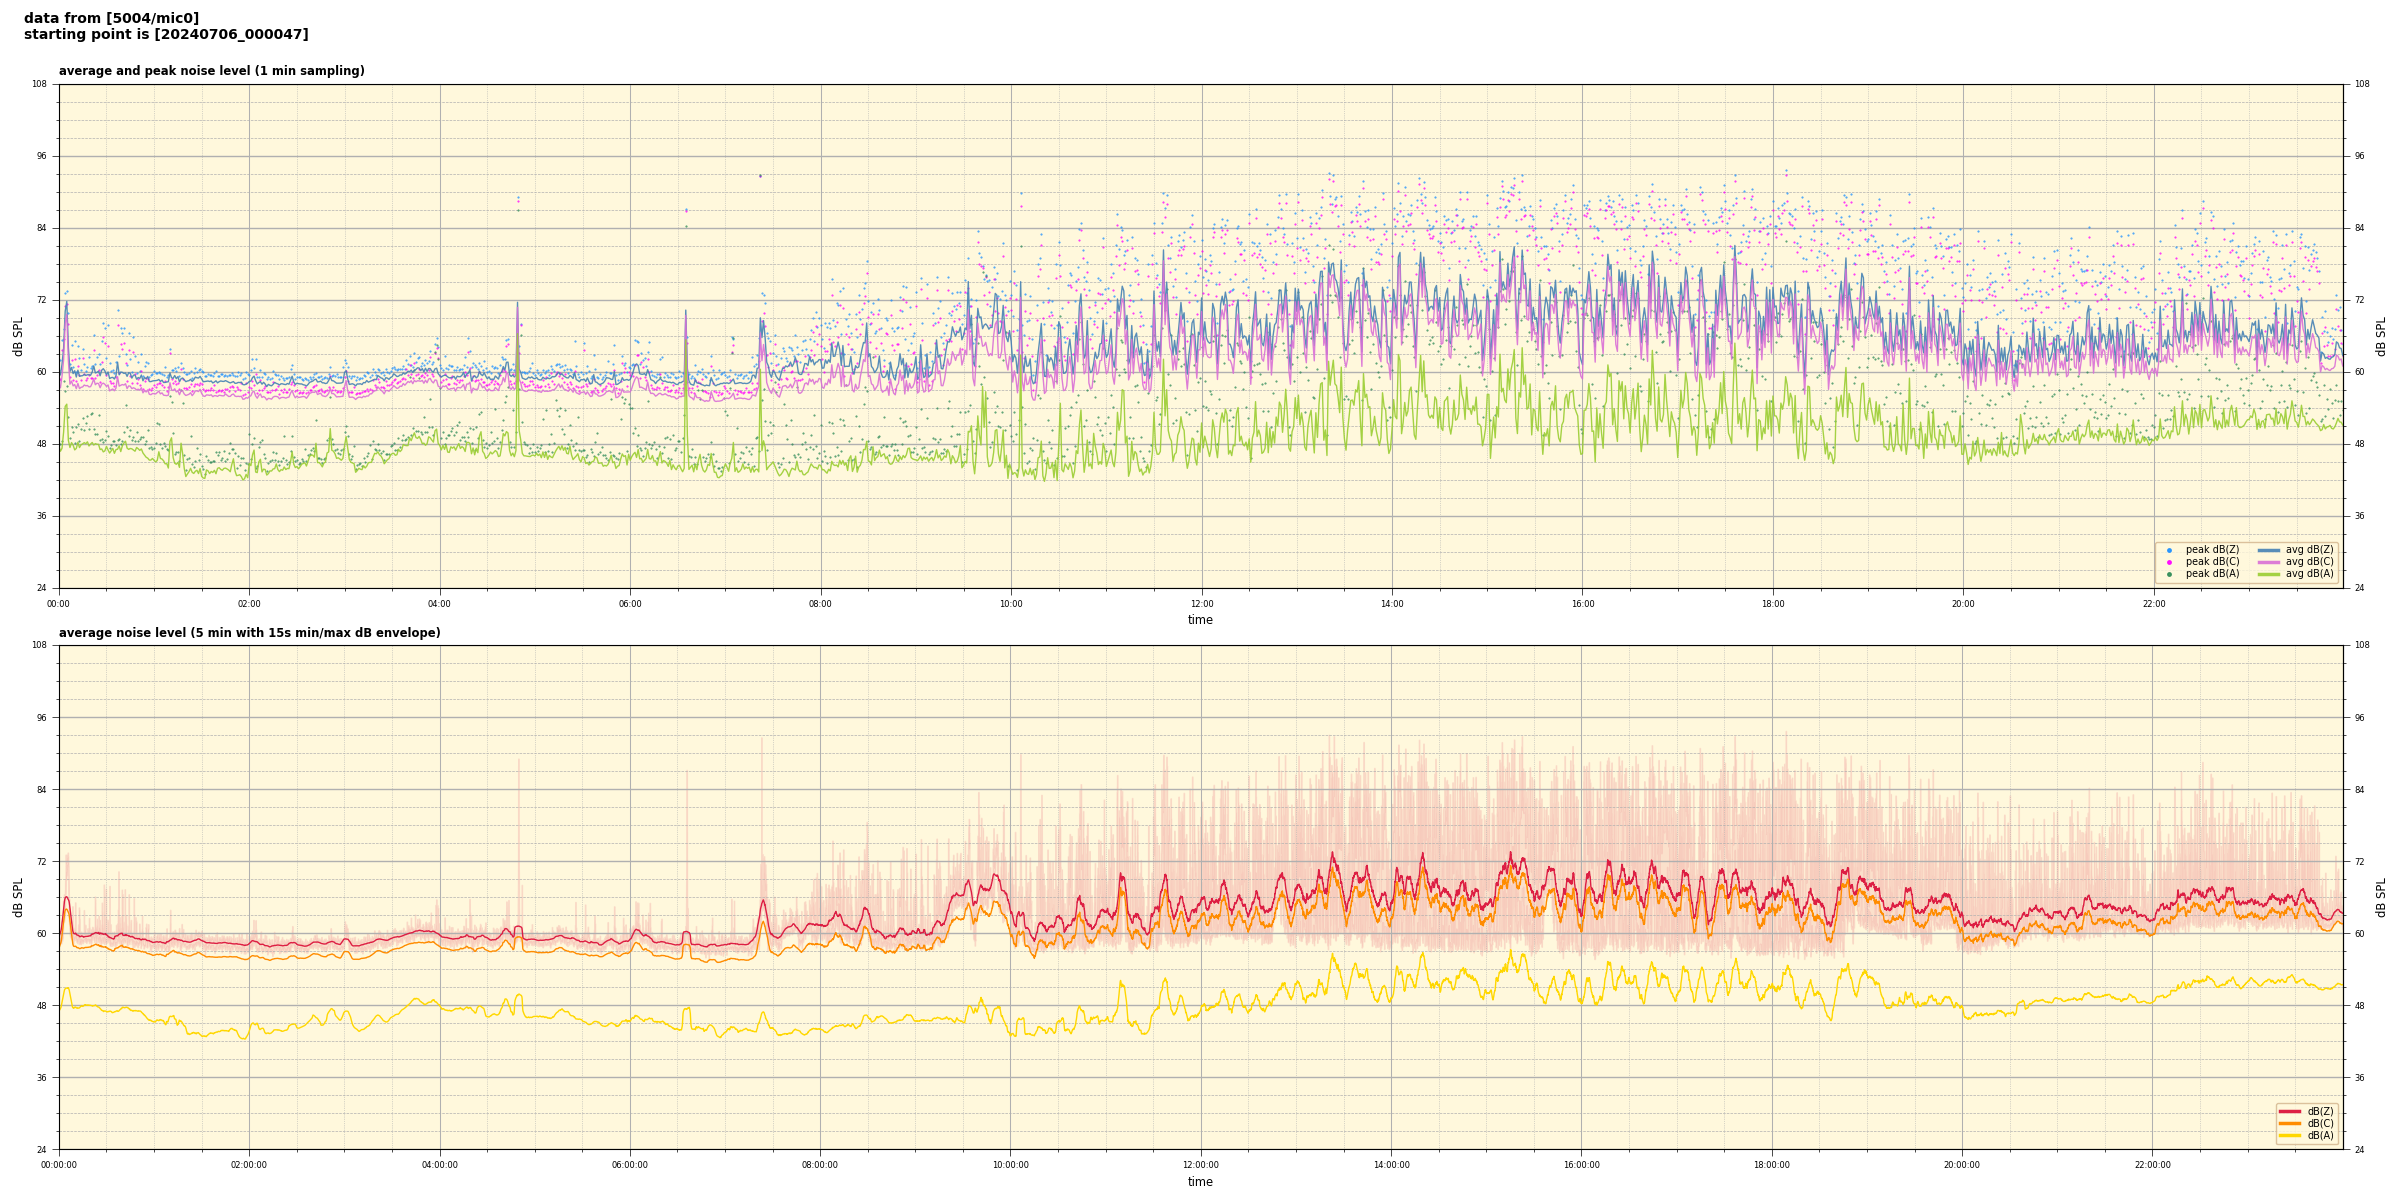
Task: Click the top chart title text
Action: click(211, 71)
